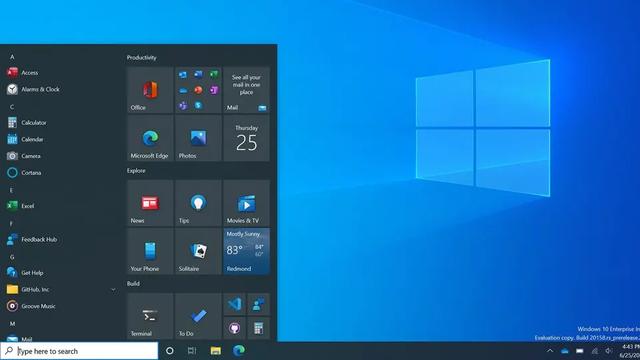
Task: Open the Your Phone tile
Action: [150, 251]
